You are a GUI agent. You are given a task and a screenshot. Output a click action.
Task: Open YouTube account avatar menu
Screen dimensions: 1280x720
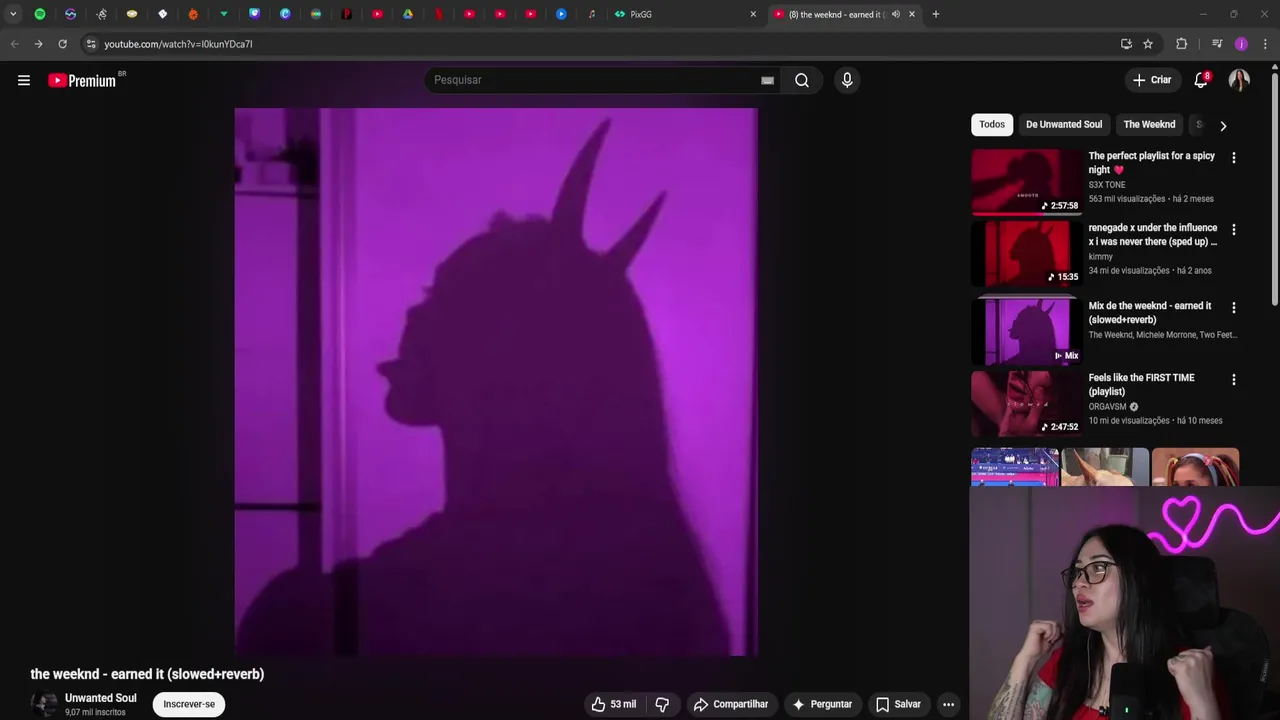[x=1239, y=80]
